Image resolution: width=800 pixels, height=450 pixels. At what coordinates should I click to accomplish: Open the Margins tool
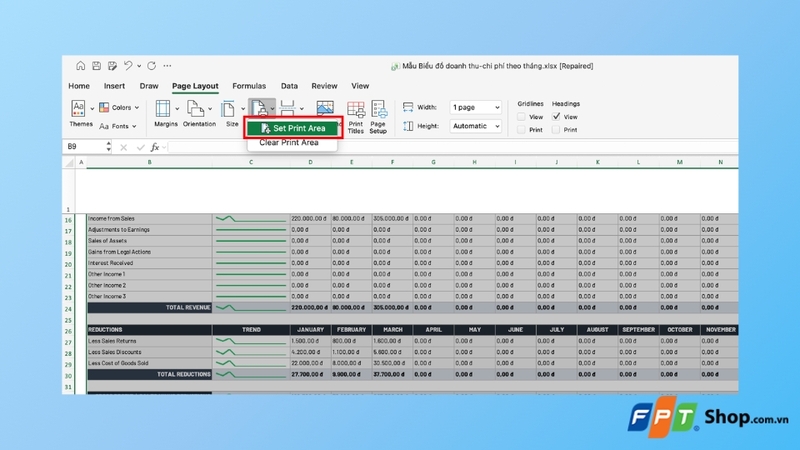coord(163,109)
